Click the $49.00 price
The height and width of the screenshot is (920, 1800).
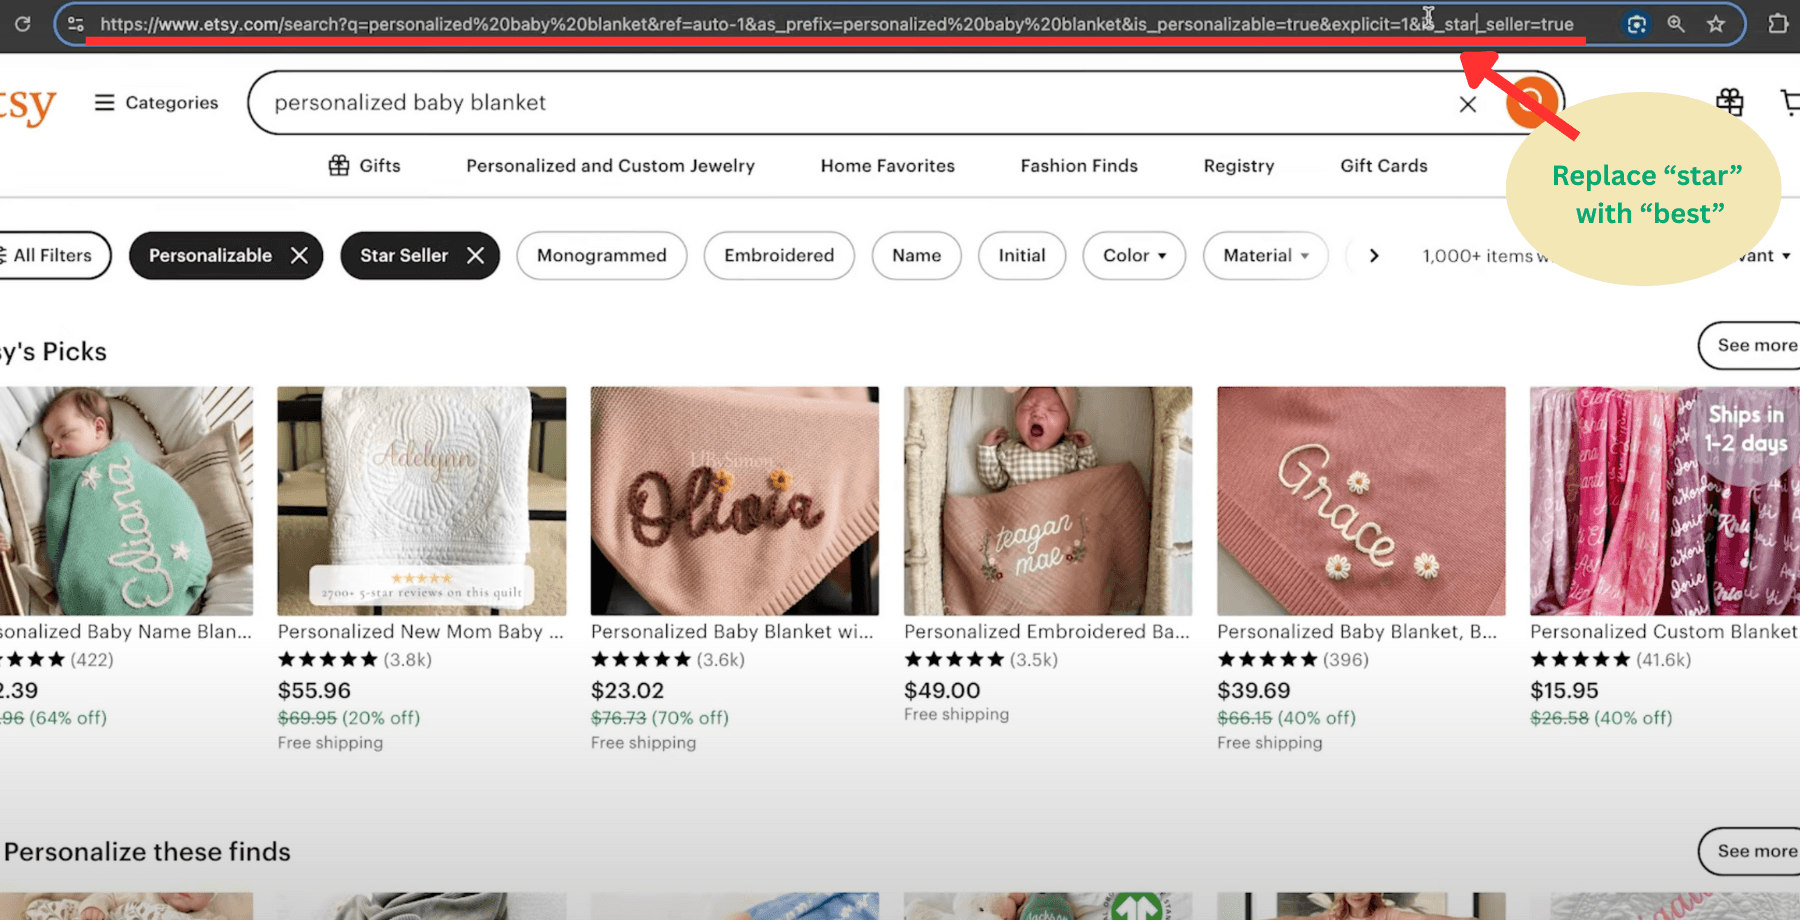pos(942,691)
